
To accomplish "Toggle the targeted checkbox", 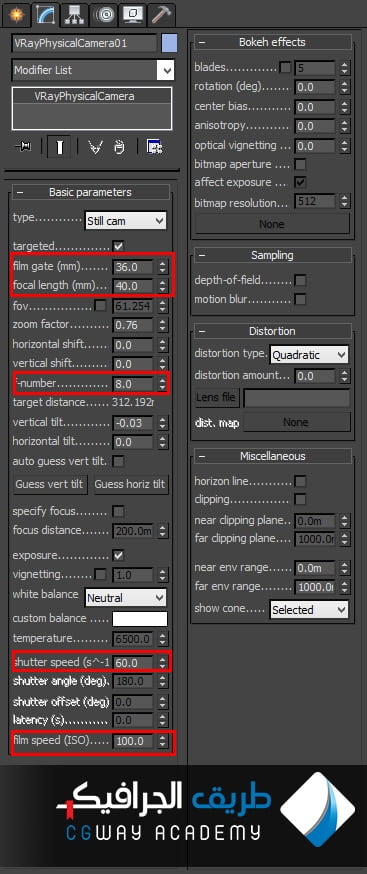I will 118,246.
